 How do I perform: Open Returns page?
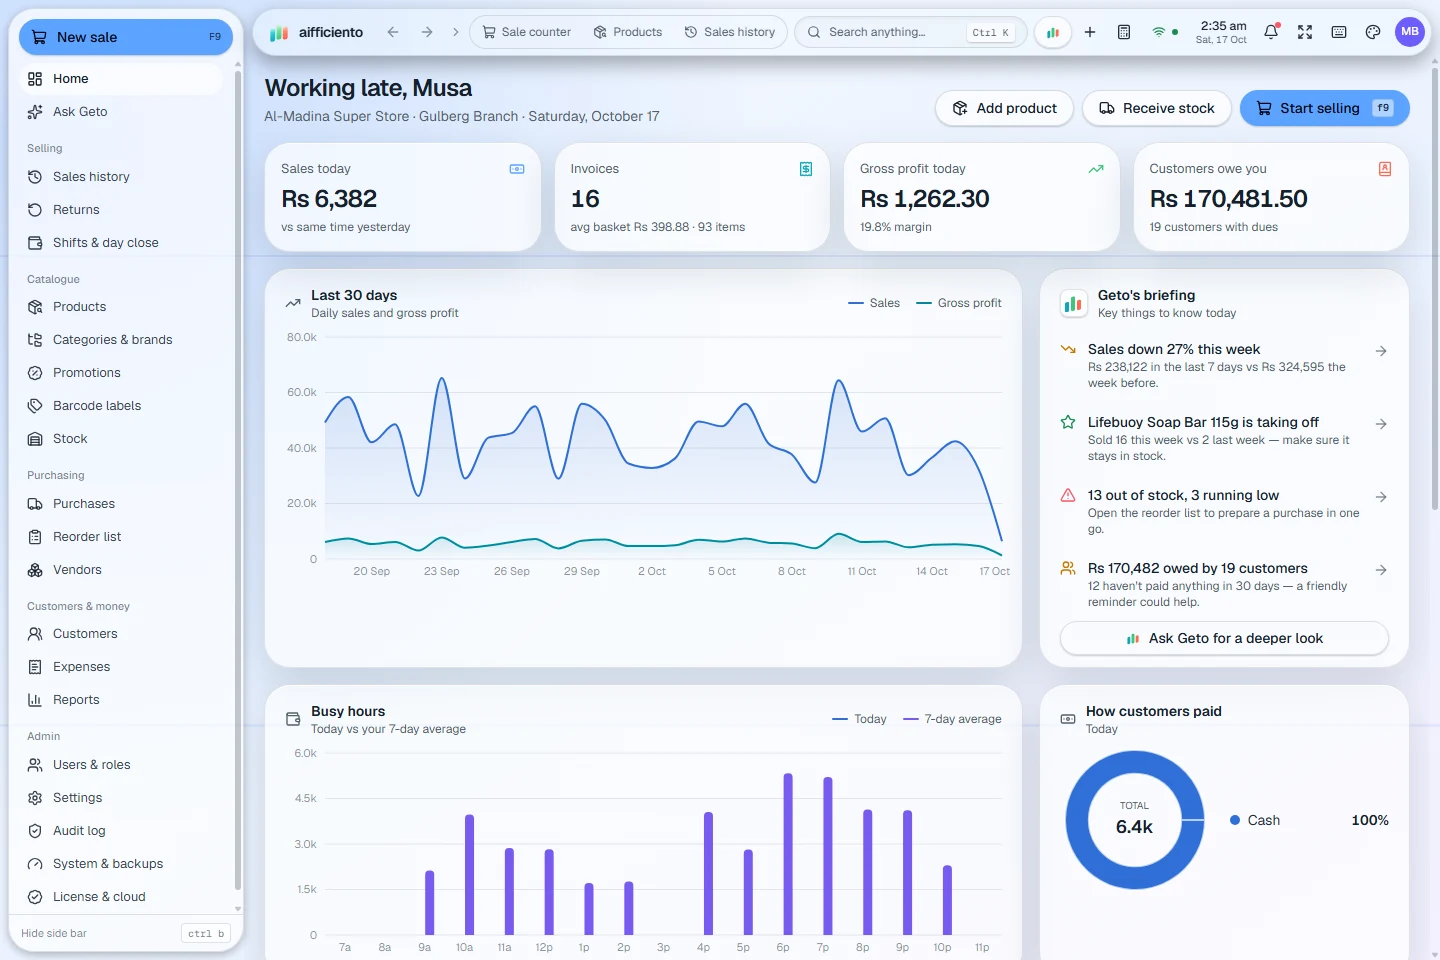[121, 210]
